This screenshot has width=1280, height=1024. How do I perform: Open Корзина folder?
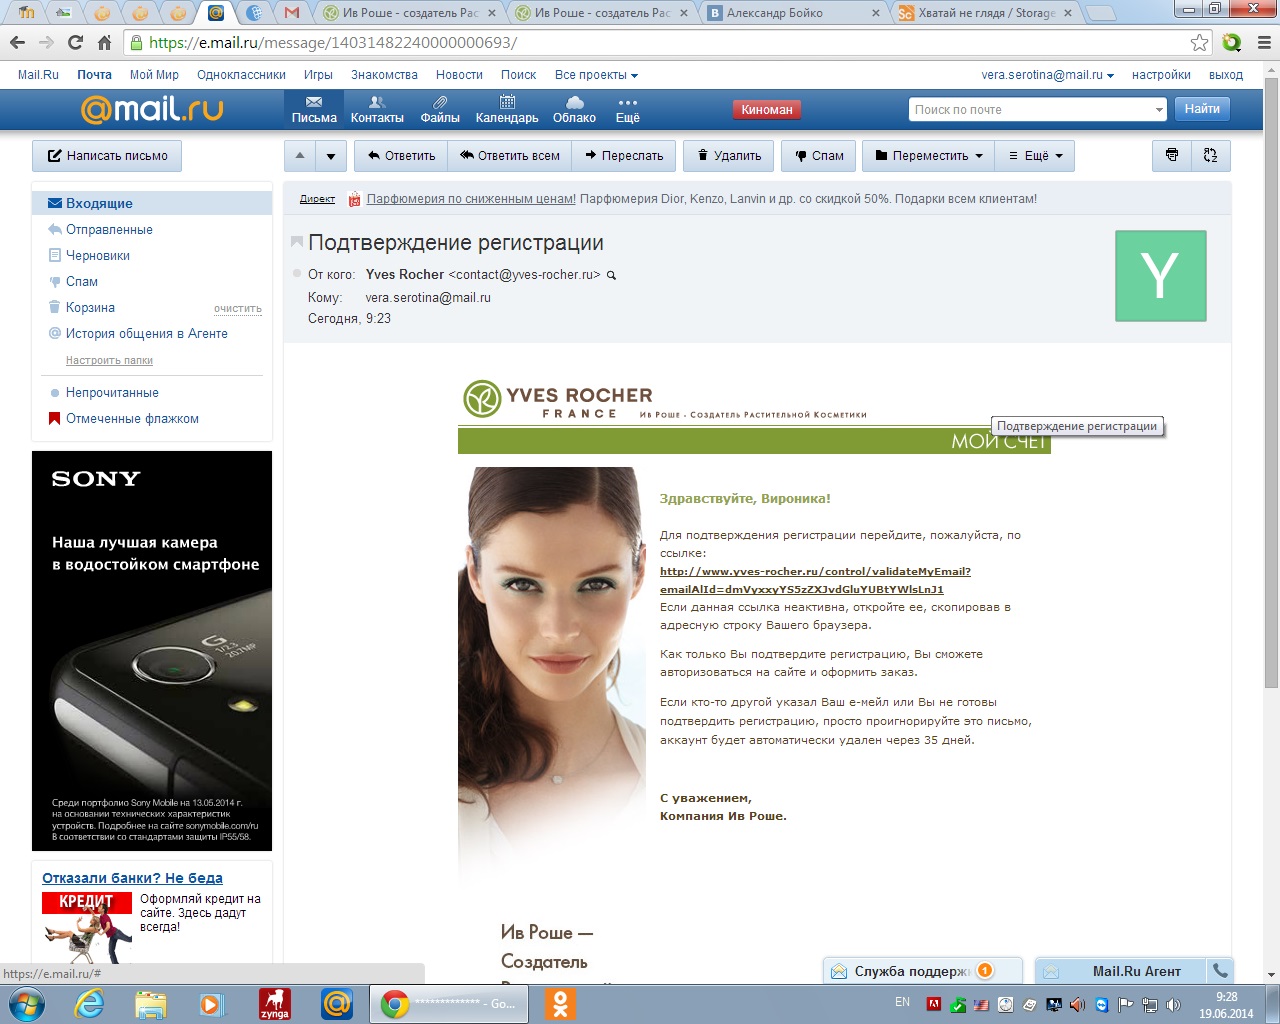(x=90, y=307)
